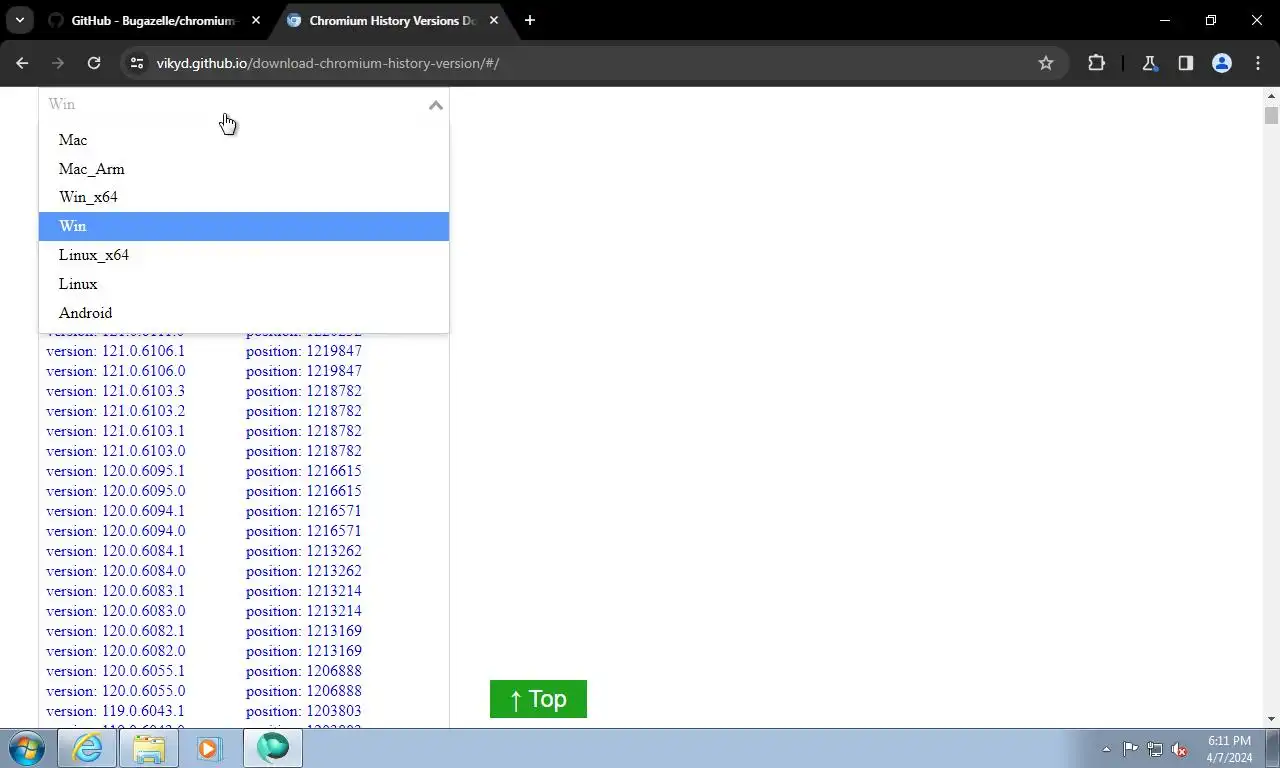This screenshot has width=1280, height=768.
Task: Open version 120.0.6095.0 link
Action: [x=115, y=491]
